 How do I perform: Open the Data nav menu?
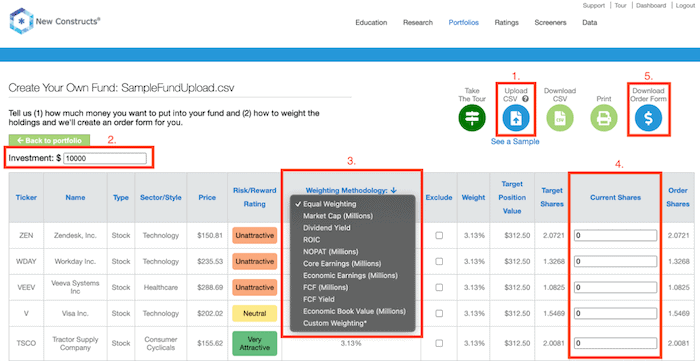pos(589,22)
